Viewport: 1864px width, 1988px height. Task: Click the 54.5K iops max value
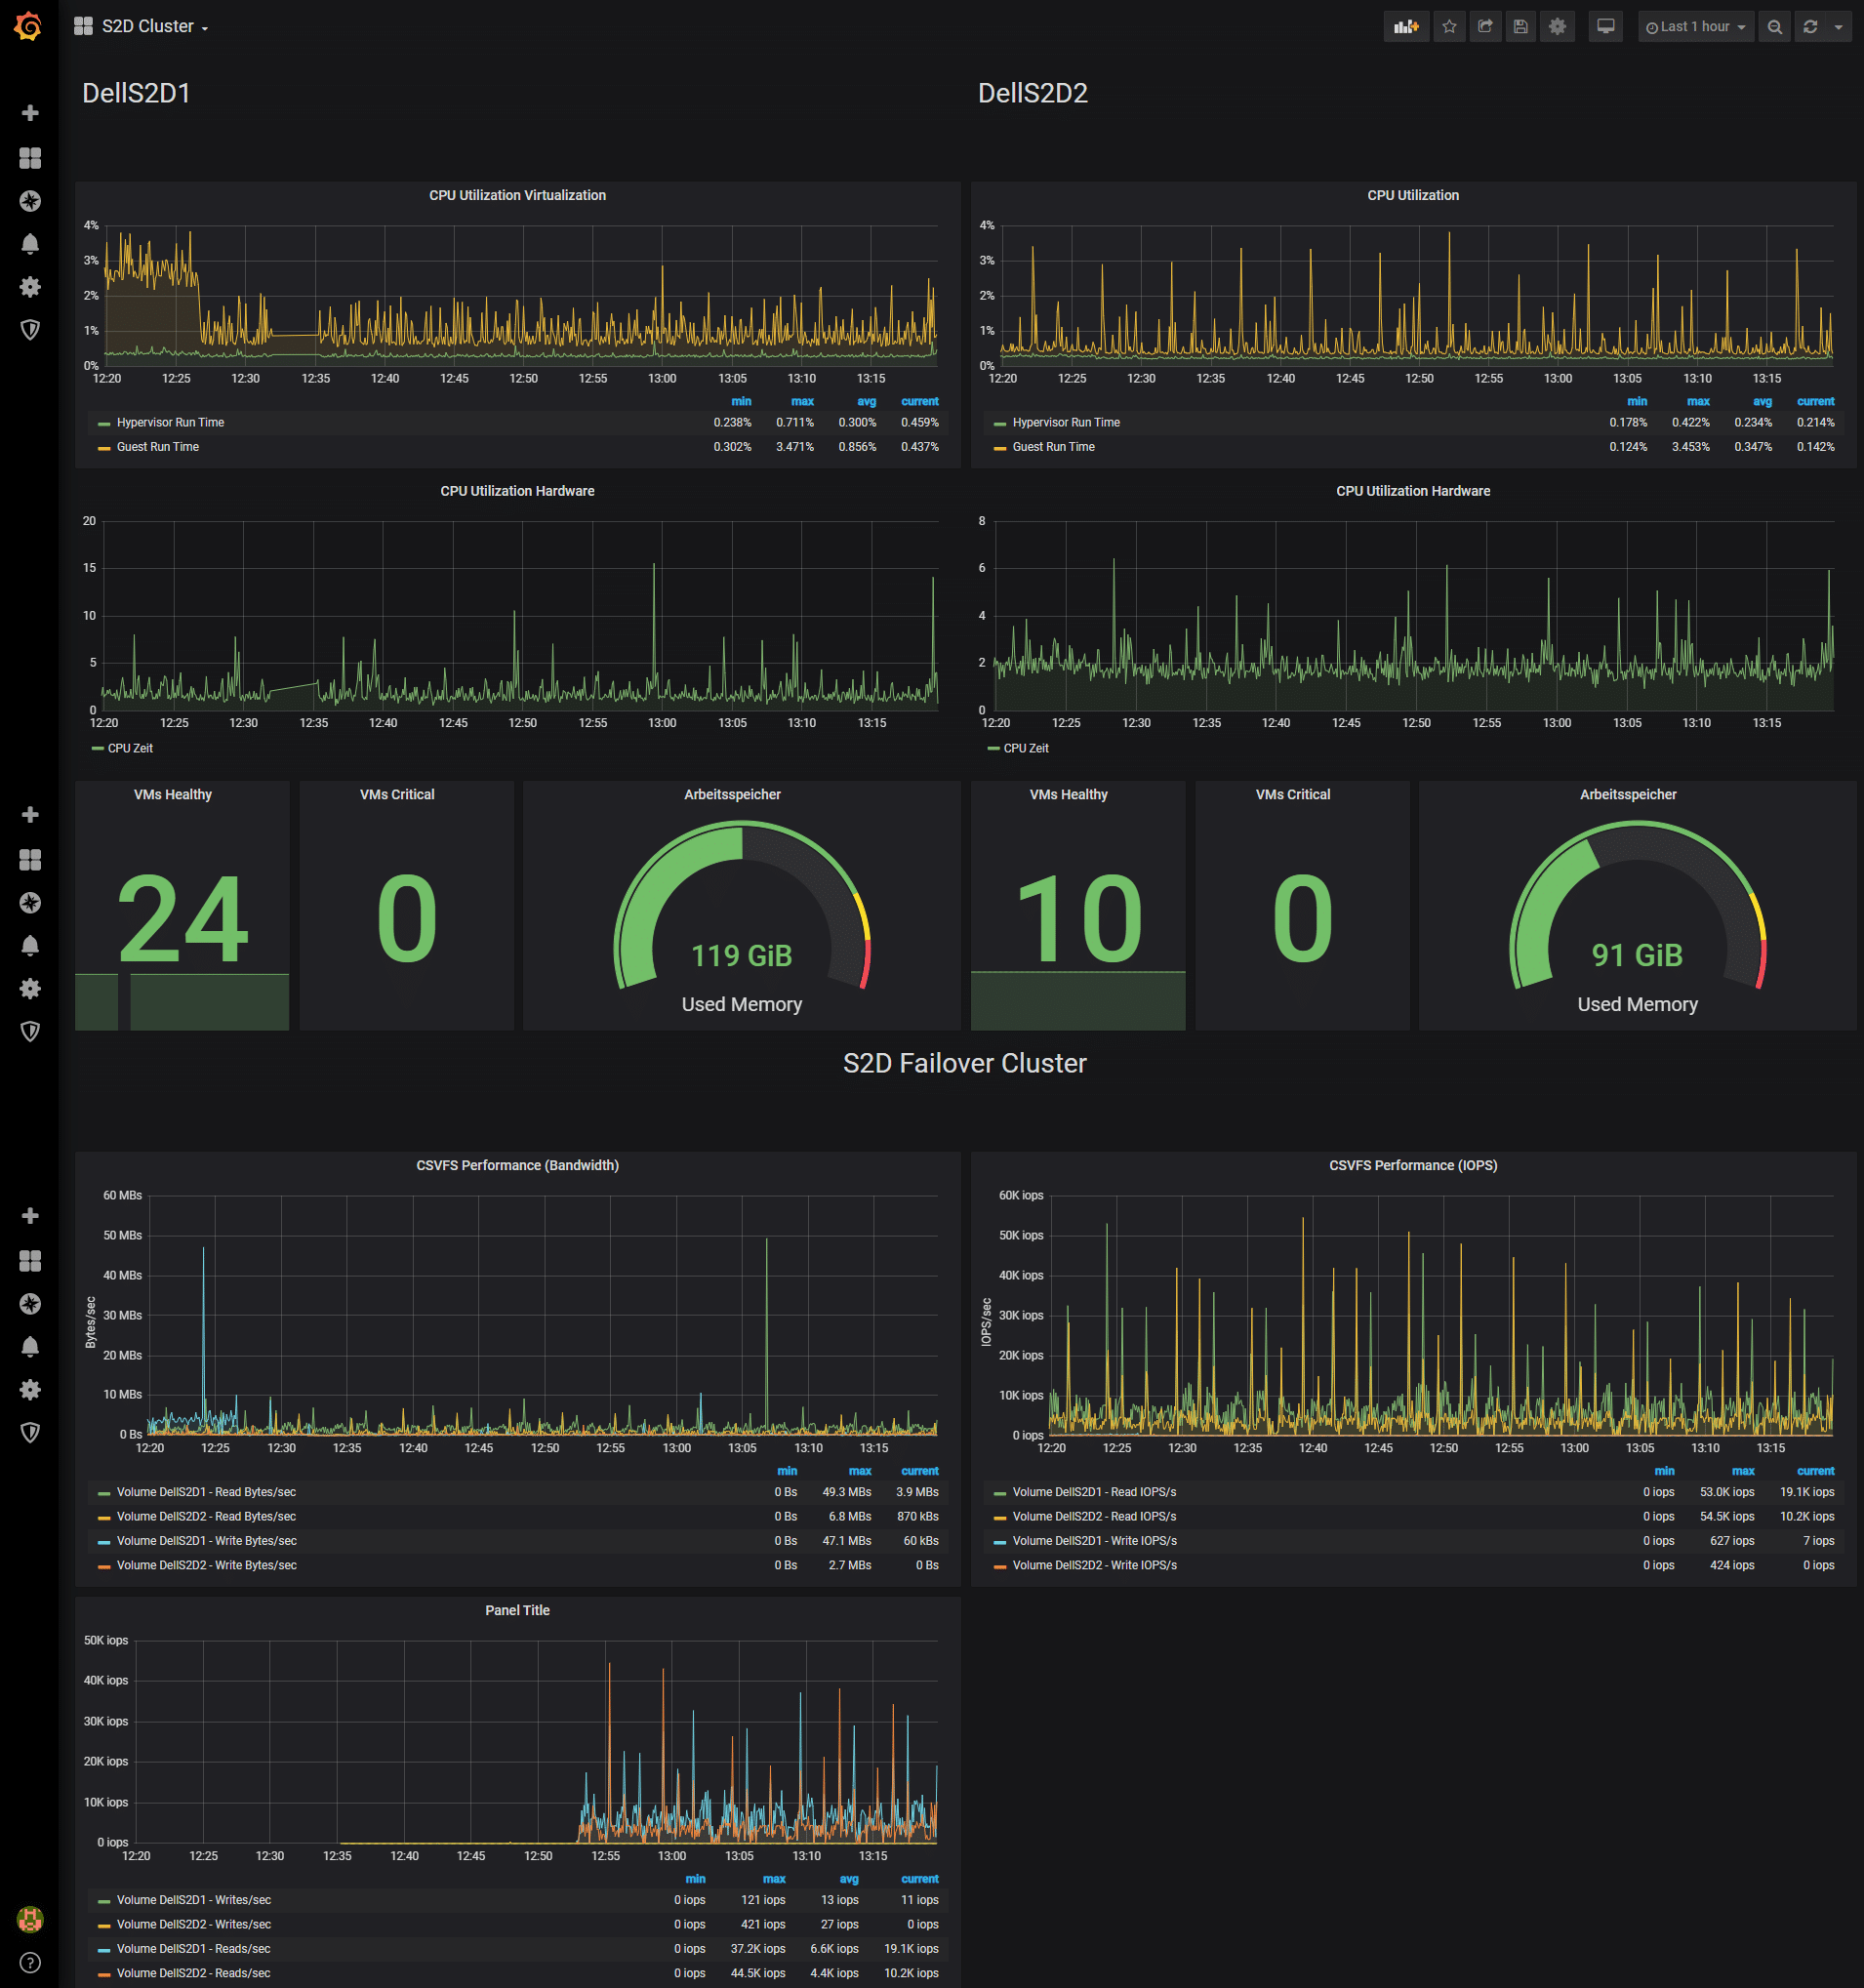(1727, 1516)
